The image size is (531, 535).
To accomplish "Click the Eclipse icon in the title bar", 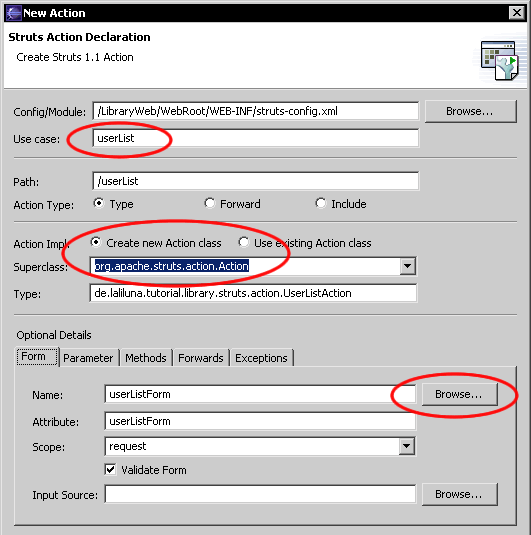I will [14, 13].
